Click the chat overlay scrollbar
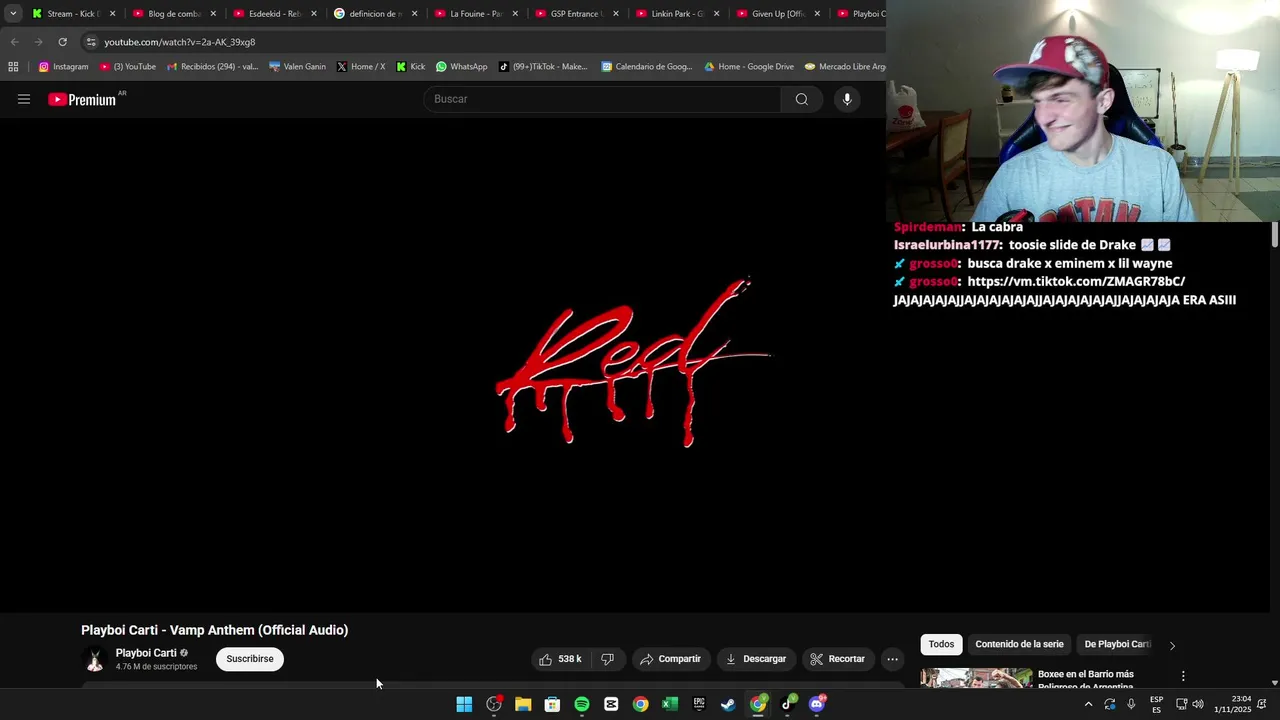Image resolution: width=1280 pixels, height=720 pixels. pyautogui.click(x=1275, y=235)
